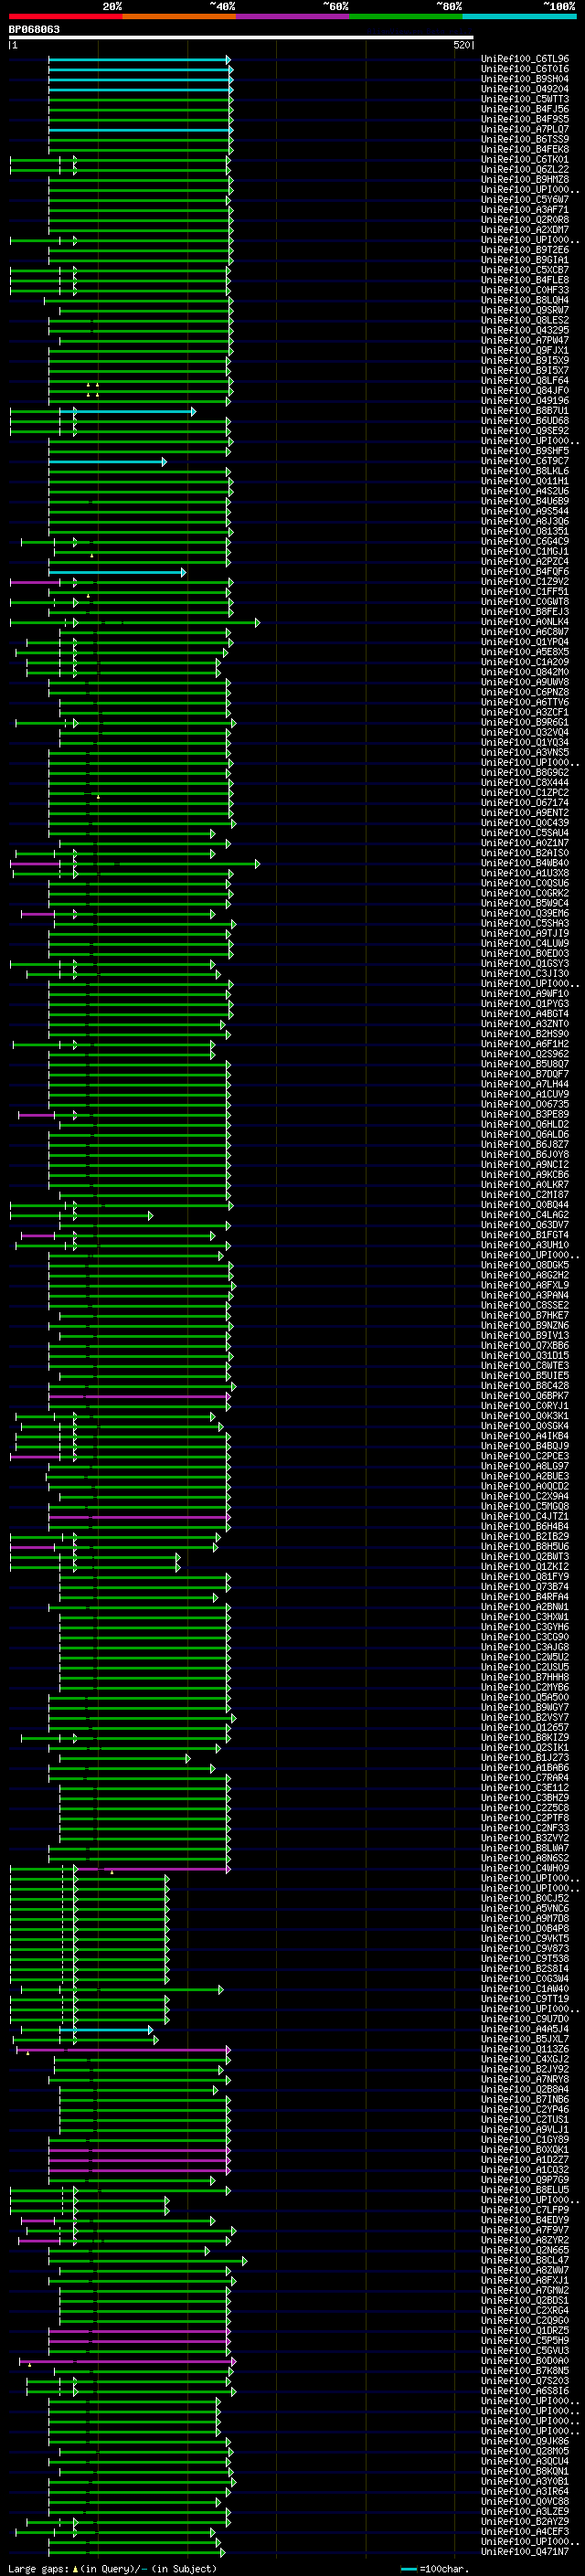Select hit label UniRef100_Q73B74

coord(525,1587)
